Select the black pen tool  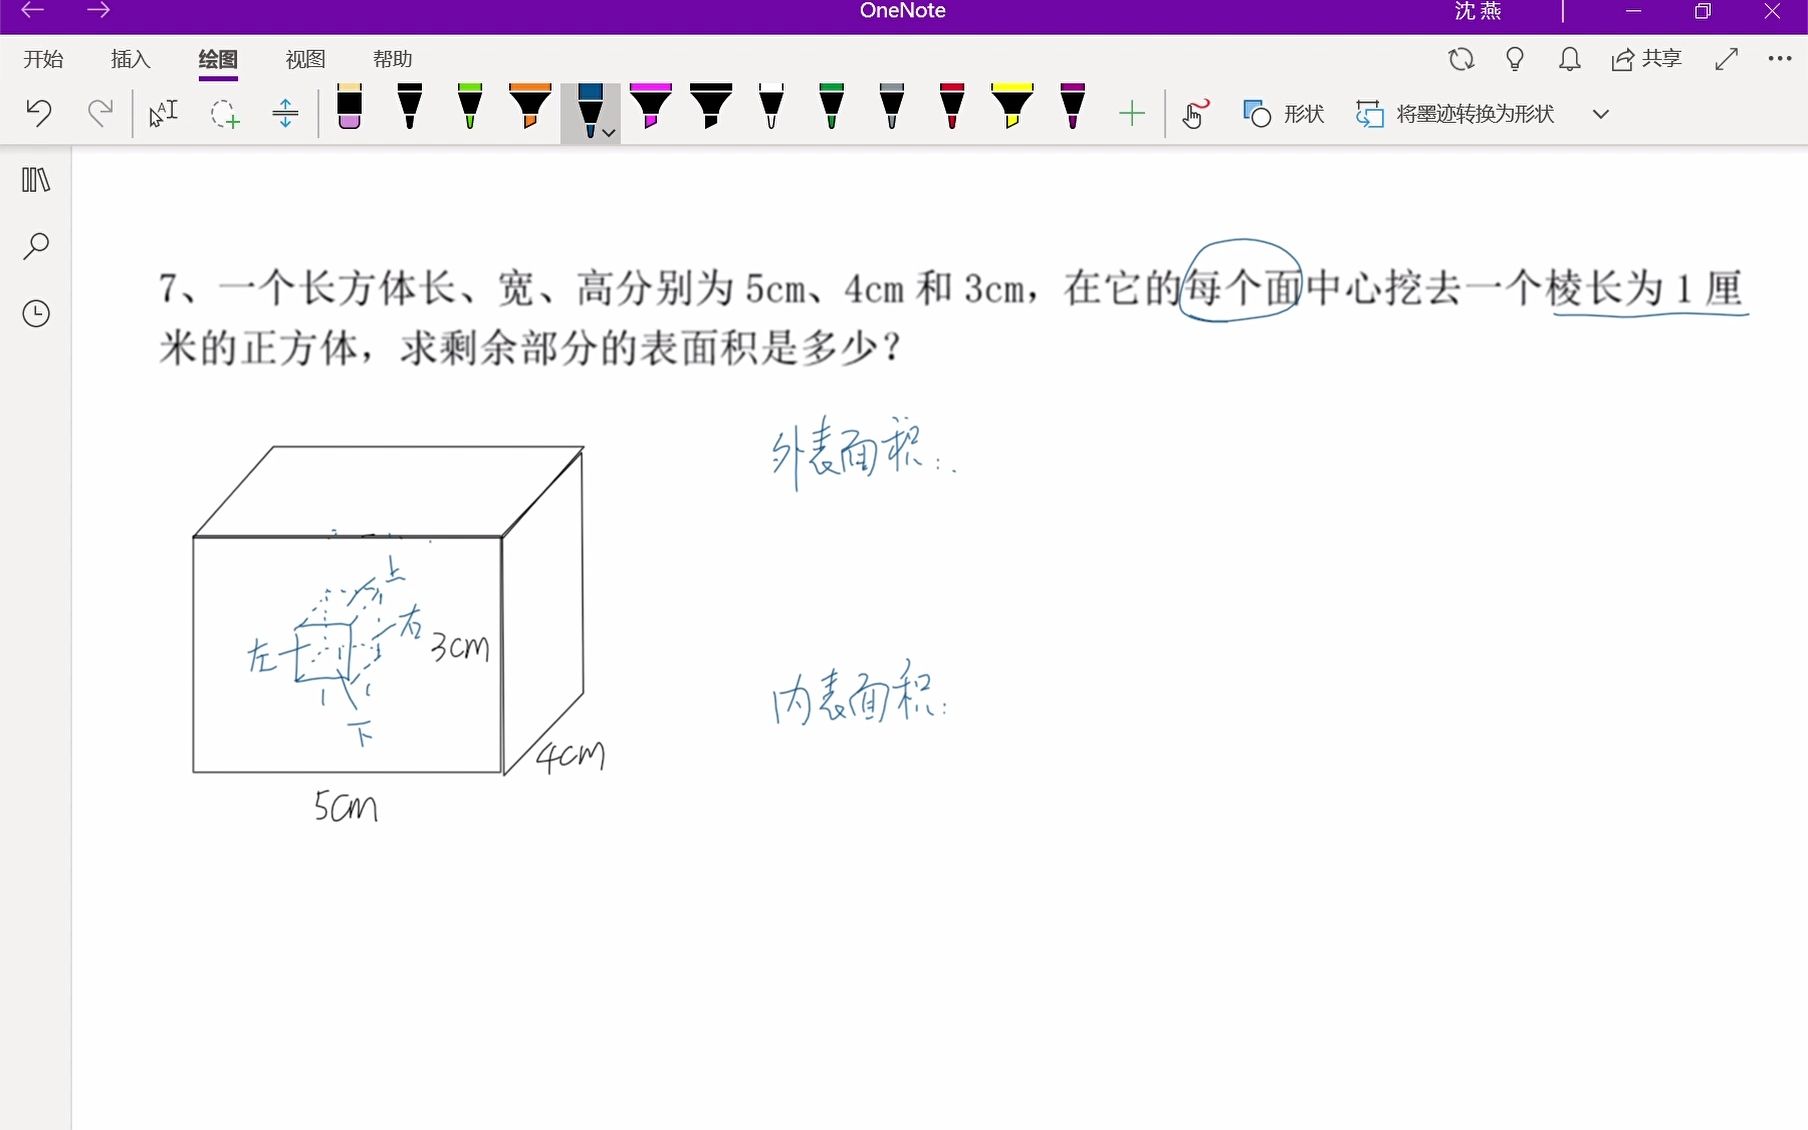point(408,110)
